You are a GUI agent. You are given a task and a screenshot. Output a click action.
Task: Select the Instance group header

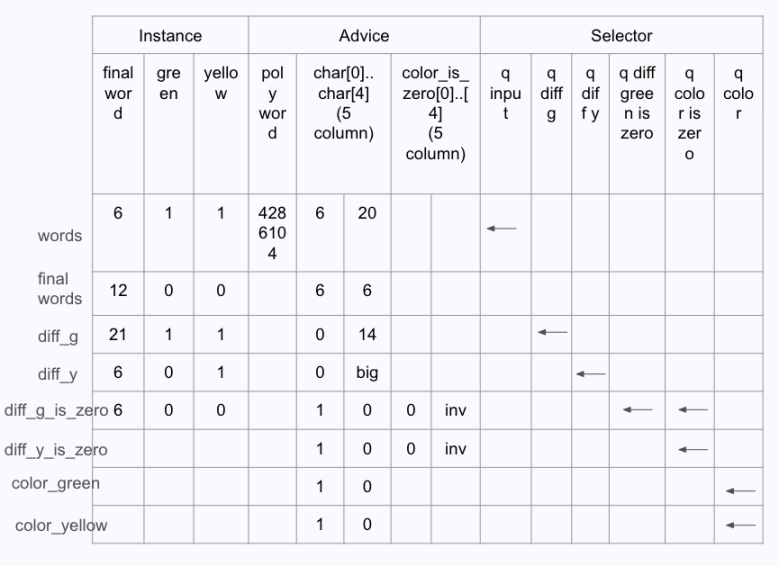click(x=170, y=36)
